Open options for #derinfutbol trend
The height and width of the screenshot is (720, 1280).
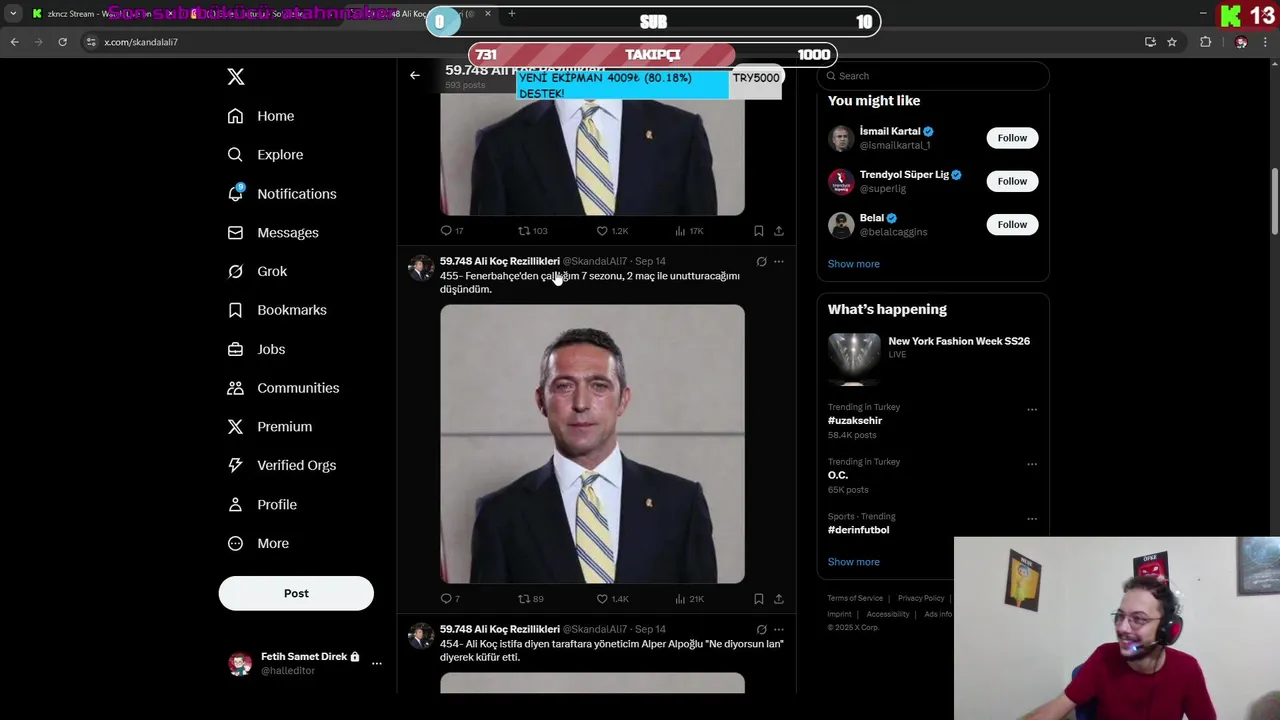click(x=1032, y=519)
